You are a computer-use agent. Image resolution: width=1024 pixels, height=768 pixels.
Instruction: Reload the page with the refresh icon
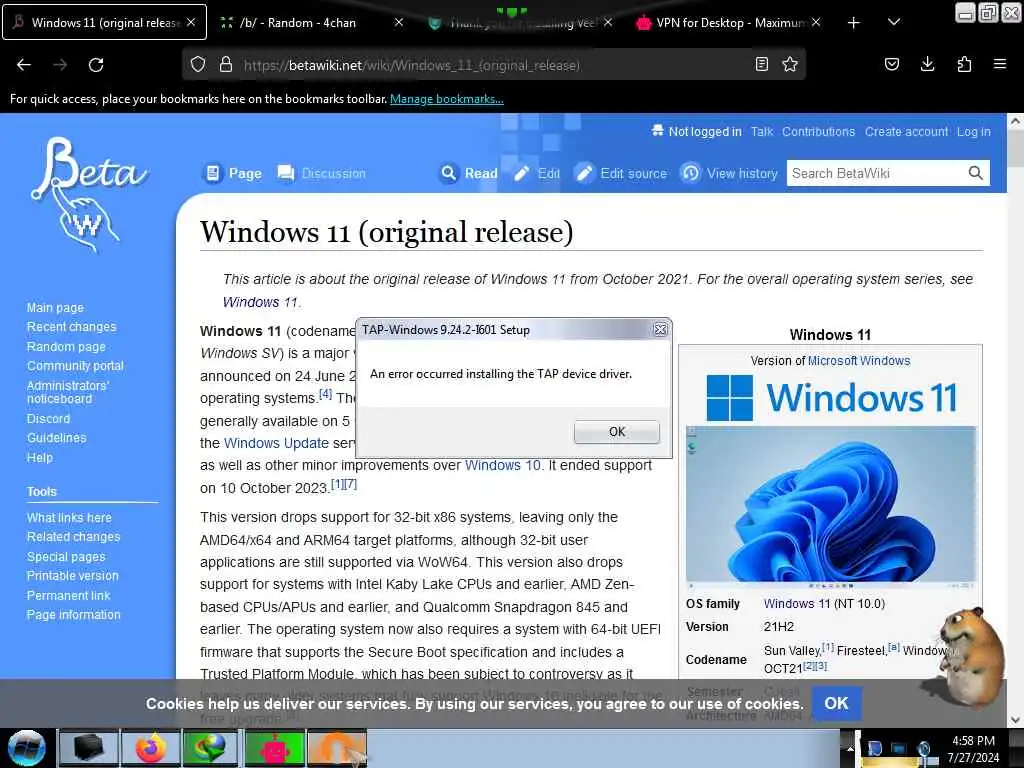click(96, 65)
